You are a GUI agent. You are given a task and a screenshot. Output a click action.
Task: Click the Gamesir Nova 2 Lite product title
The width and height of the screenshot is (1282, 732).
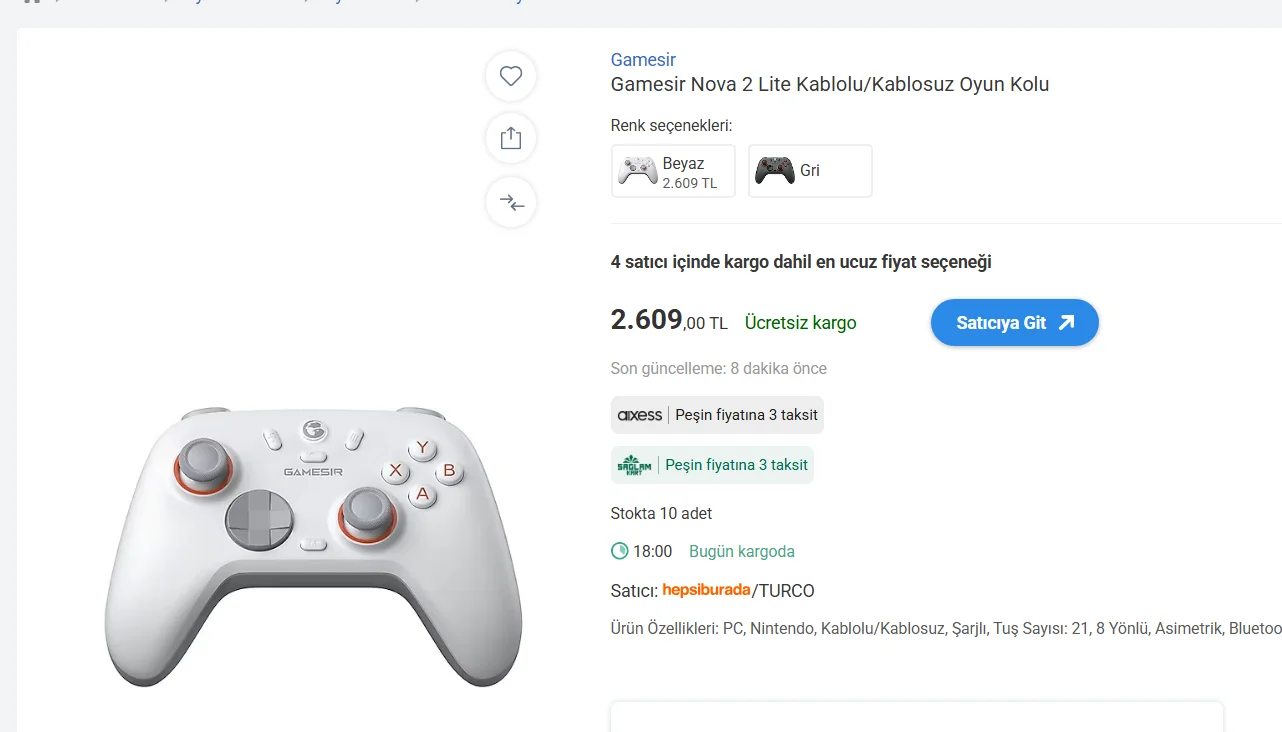pyautogui.click(x=830, y=85)
